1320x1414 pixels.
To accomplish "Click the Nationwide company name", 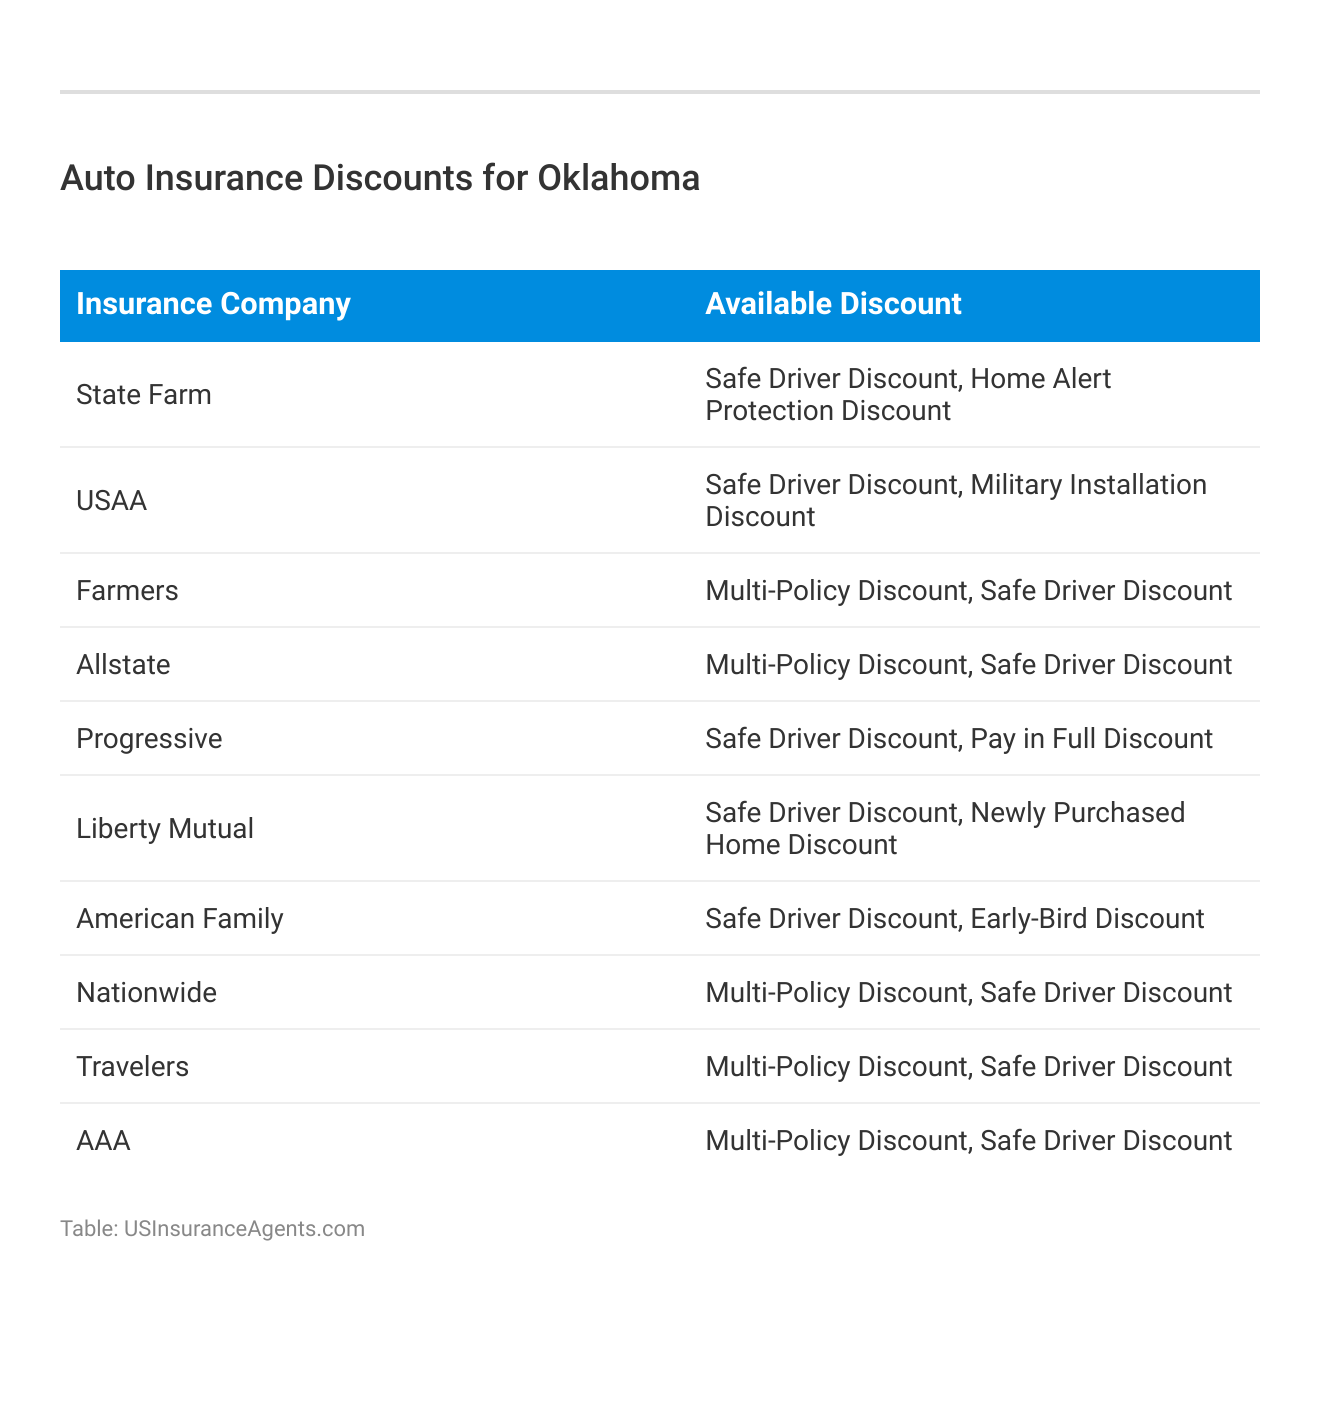I will [146, 993].
